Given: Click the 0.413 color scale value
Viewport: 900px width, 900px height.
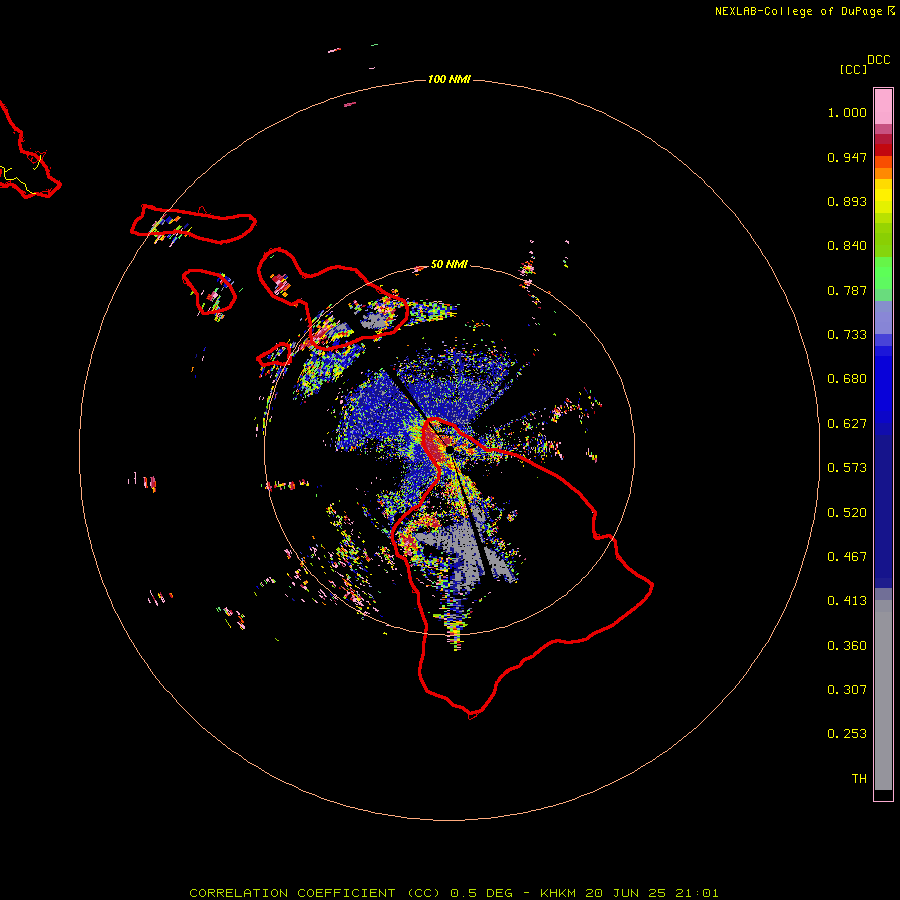Looking at the screenshot, I should pyautogui.click(x=847, y=601).
